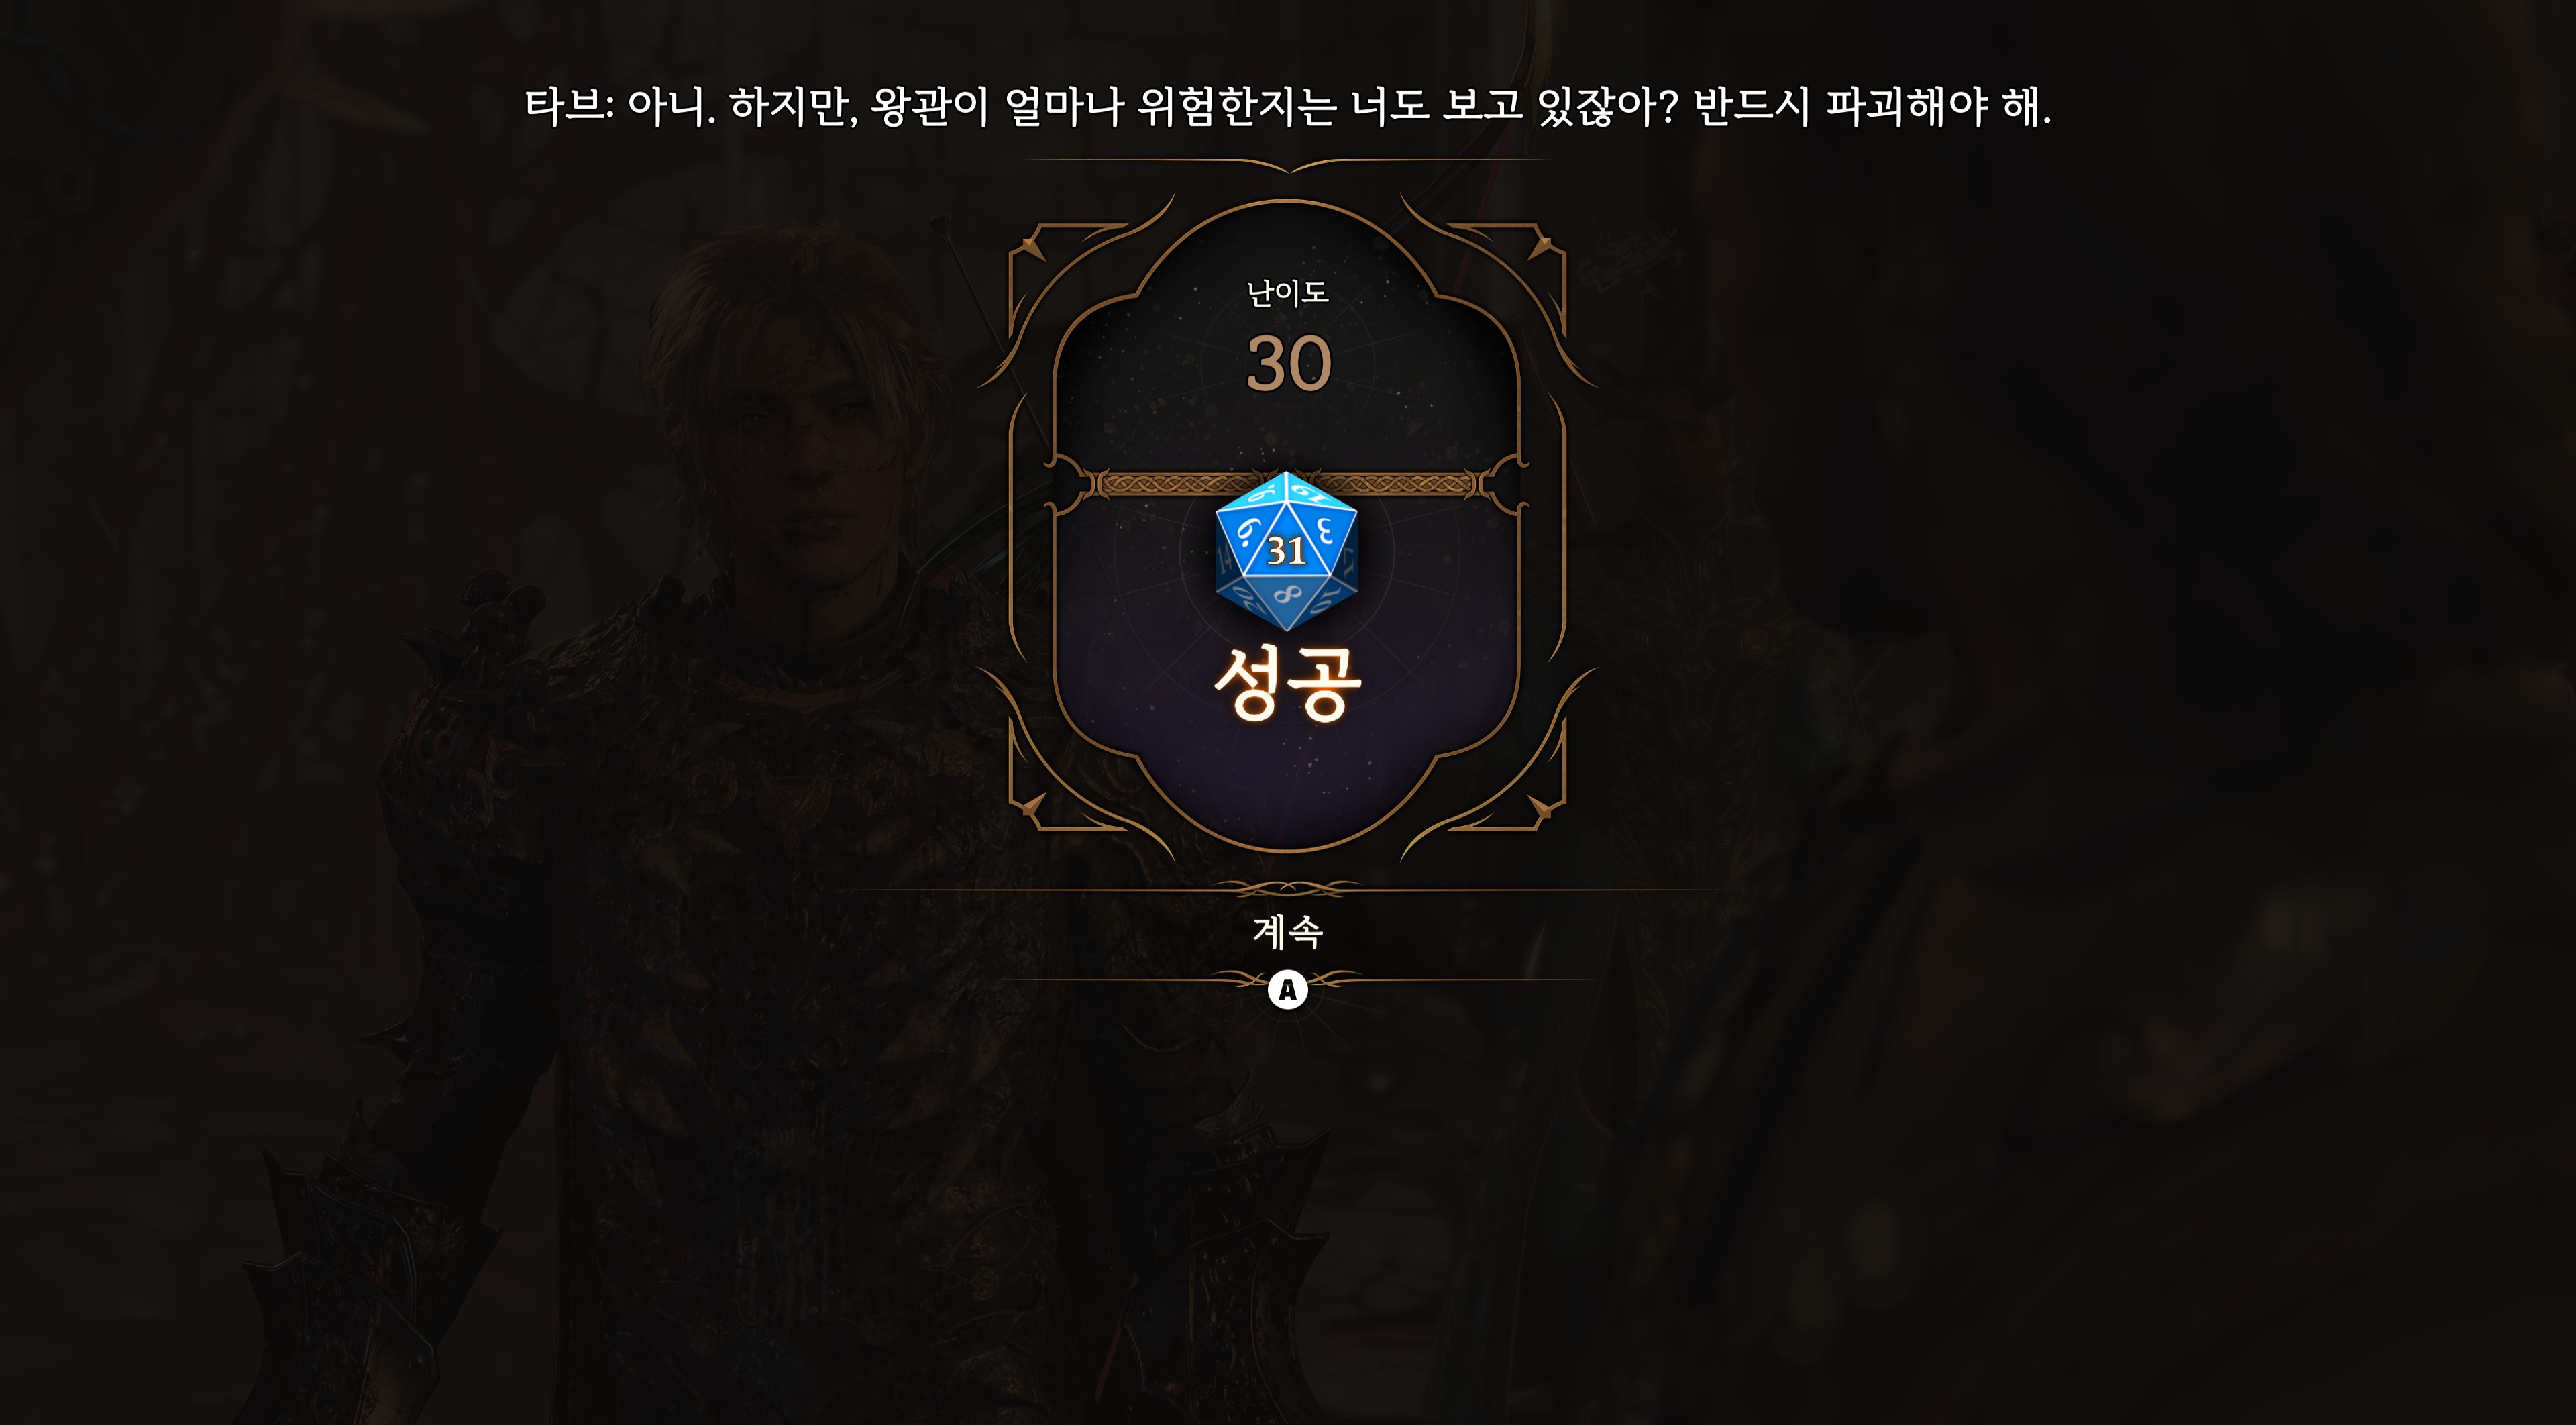2576x1425 pixels.
Task: Click the difficulty number 30
Action: [x=1289, y=363]
